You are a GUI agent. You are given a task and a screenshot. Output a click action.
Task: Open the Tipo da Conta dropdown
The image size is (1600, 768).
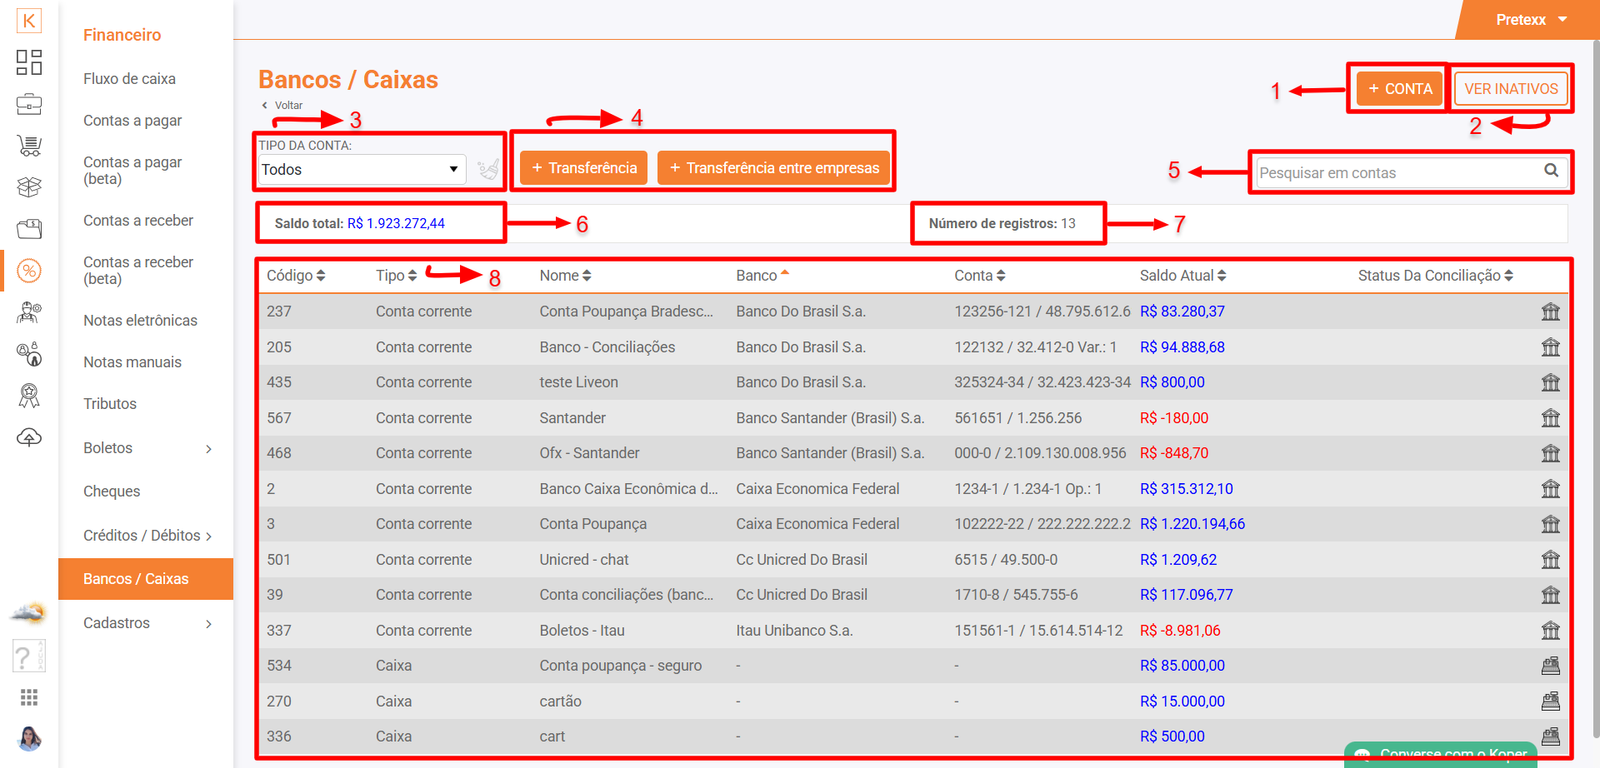coord(360,170)
